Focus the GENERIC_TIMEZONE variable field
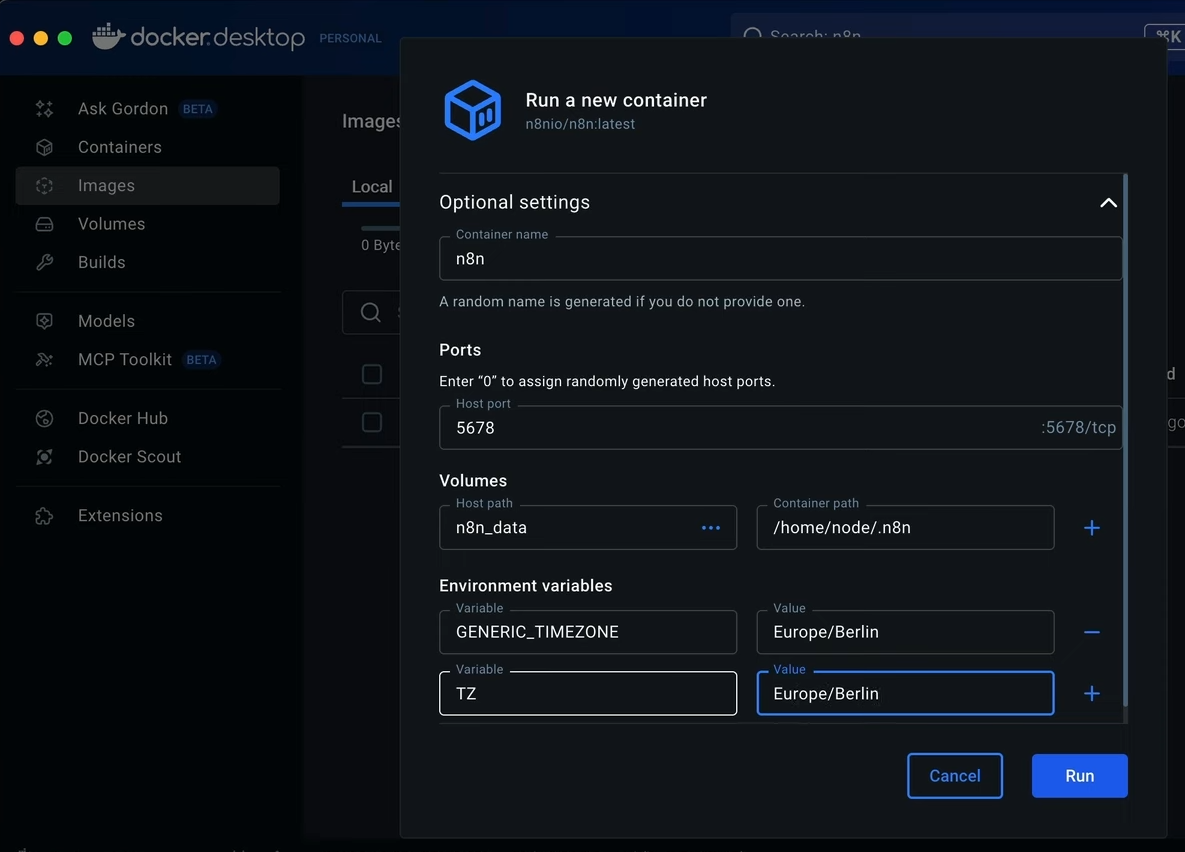Screen dimensions: 1185x852 coord(588,632)
